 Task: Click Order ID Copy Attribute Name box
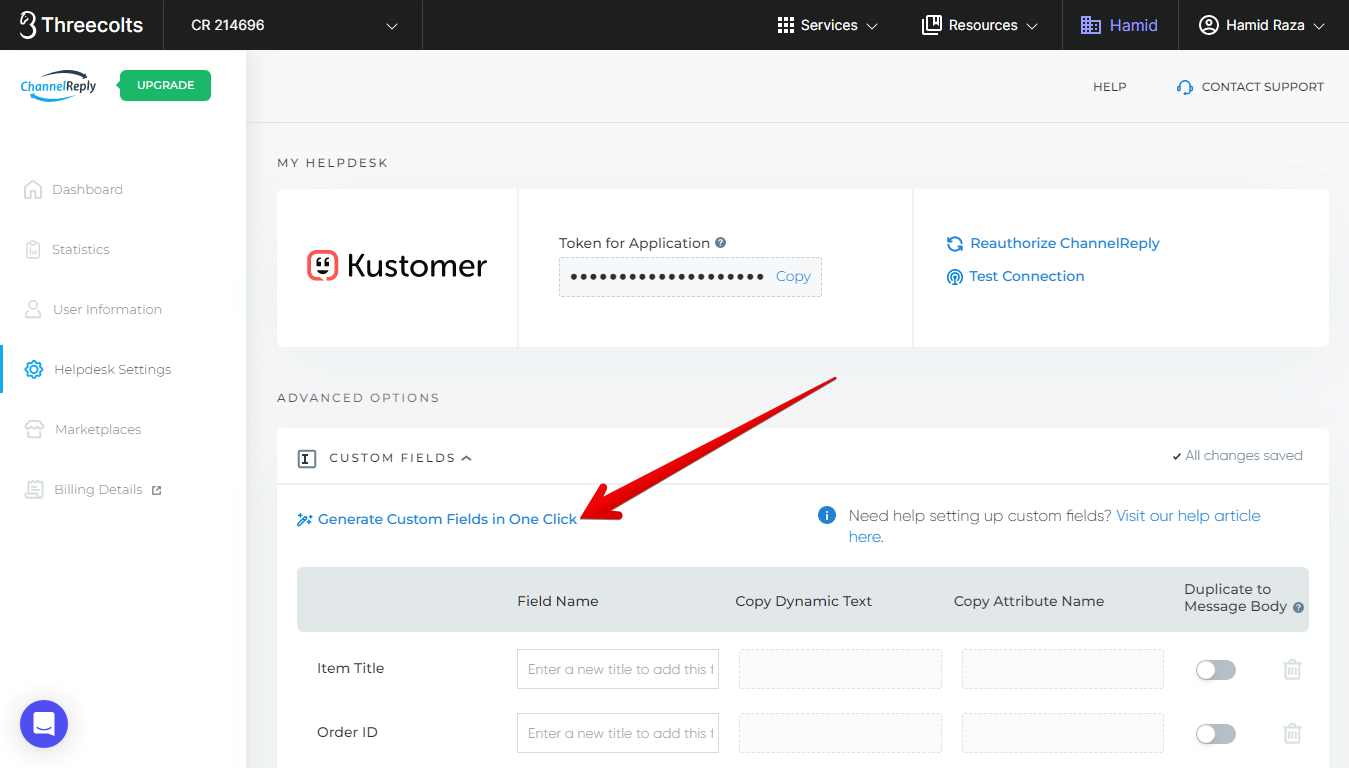1063,733
